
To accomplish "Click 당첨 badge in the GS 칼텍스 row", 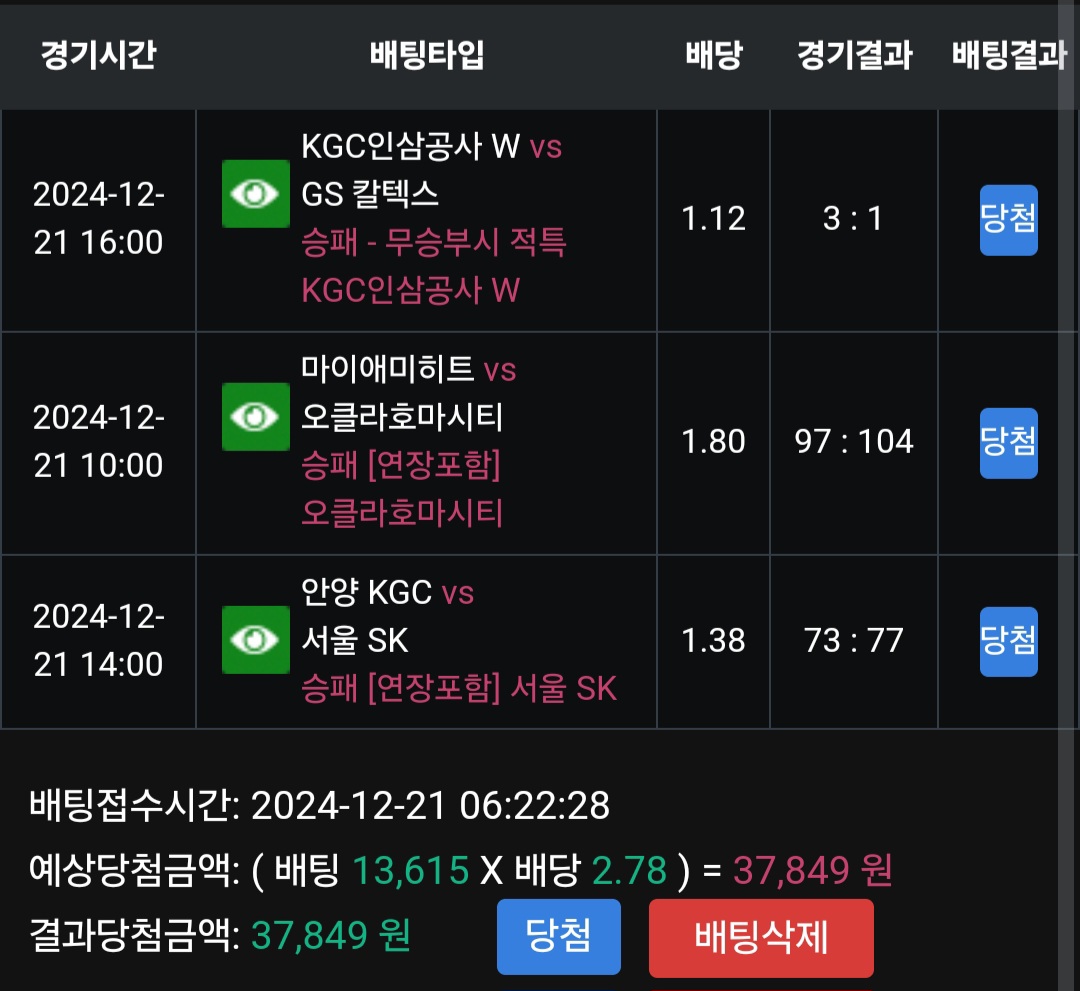I will coord(1008,220).
